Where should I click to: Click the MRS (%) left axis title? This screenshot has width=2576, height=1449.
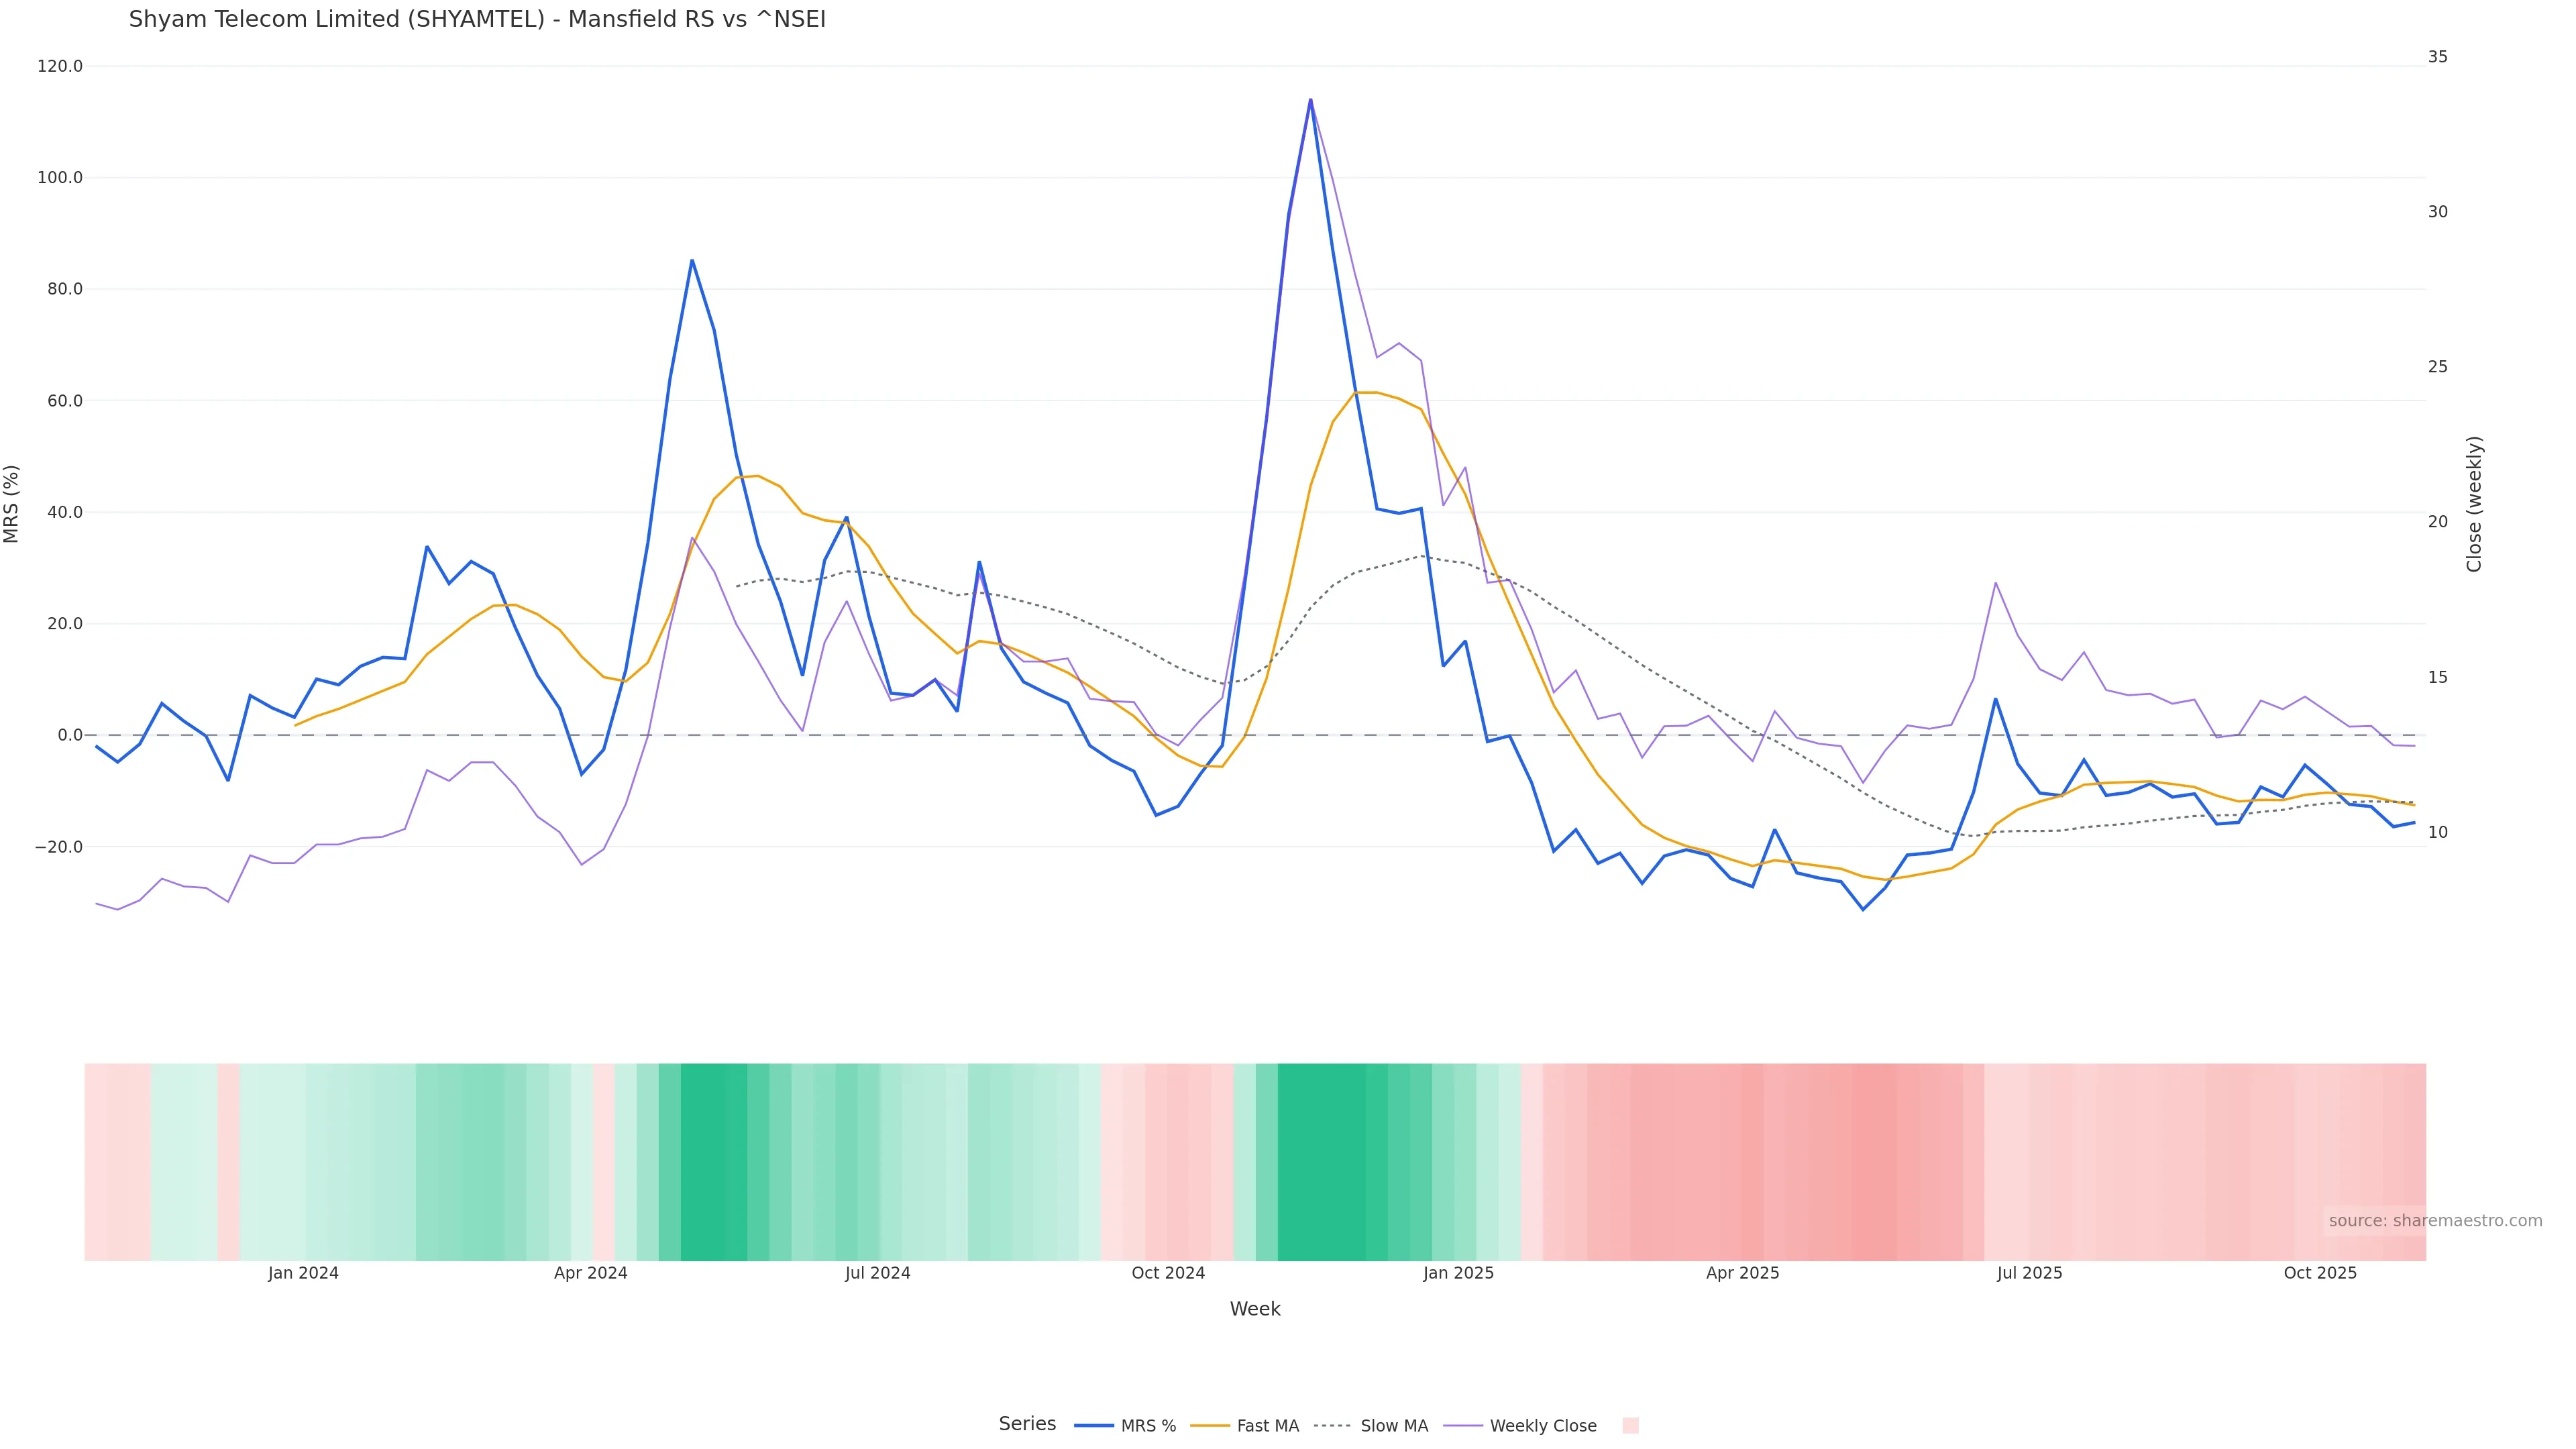click(12, 504)
